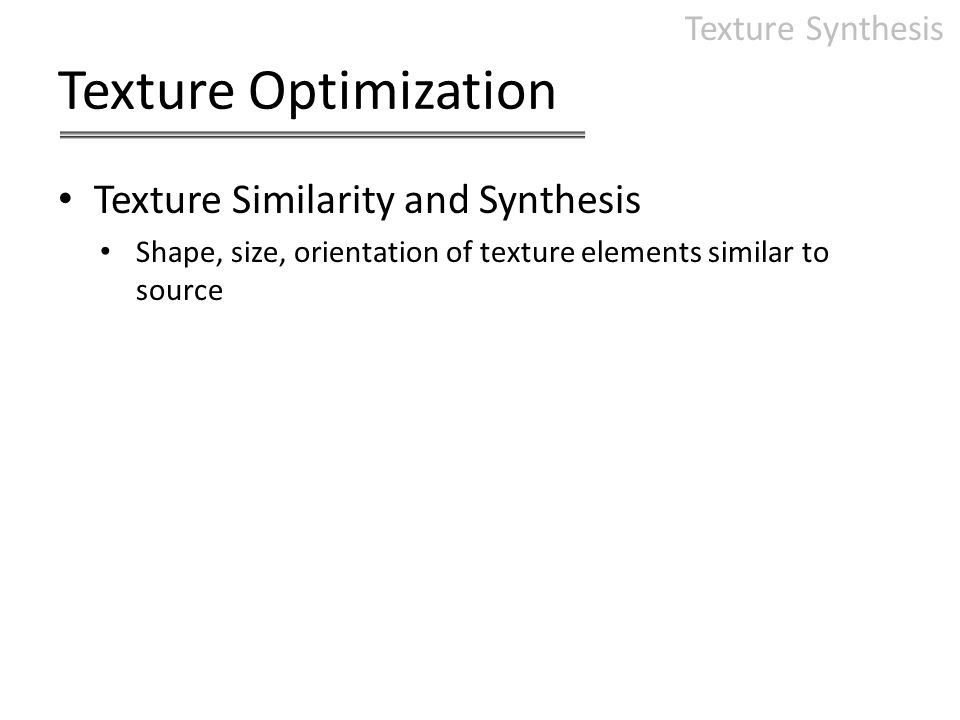The image size is (960, 720).
Task: Select the gray "Texture Synthesis" header text
Action: click(x=814, y=29)
